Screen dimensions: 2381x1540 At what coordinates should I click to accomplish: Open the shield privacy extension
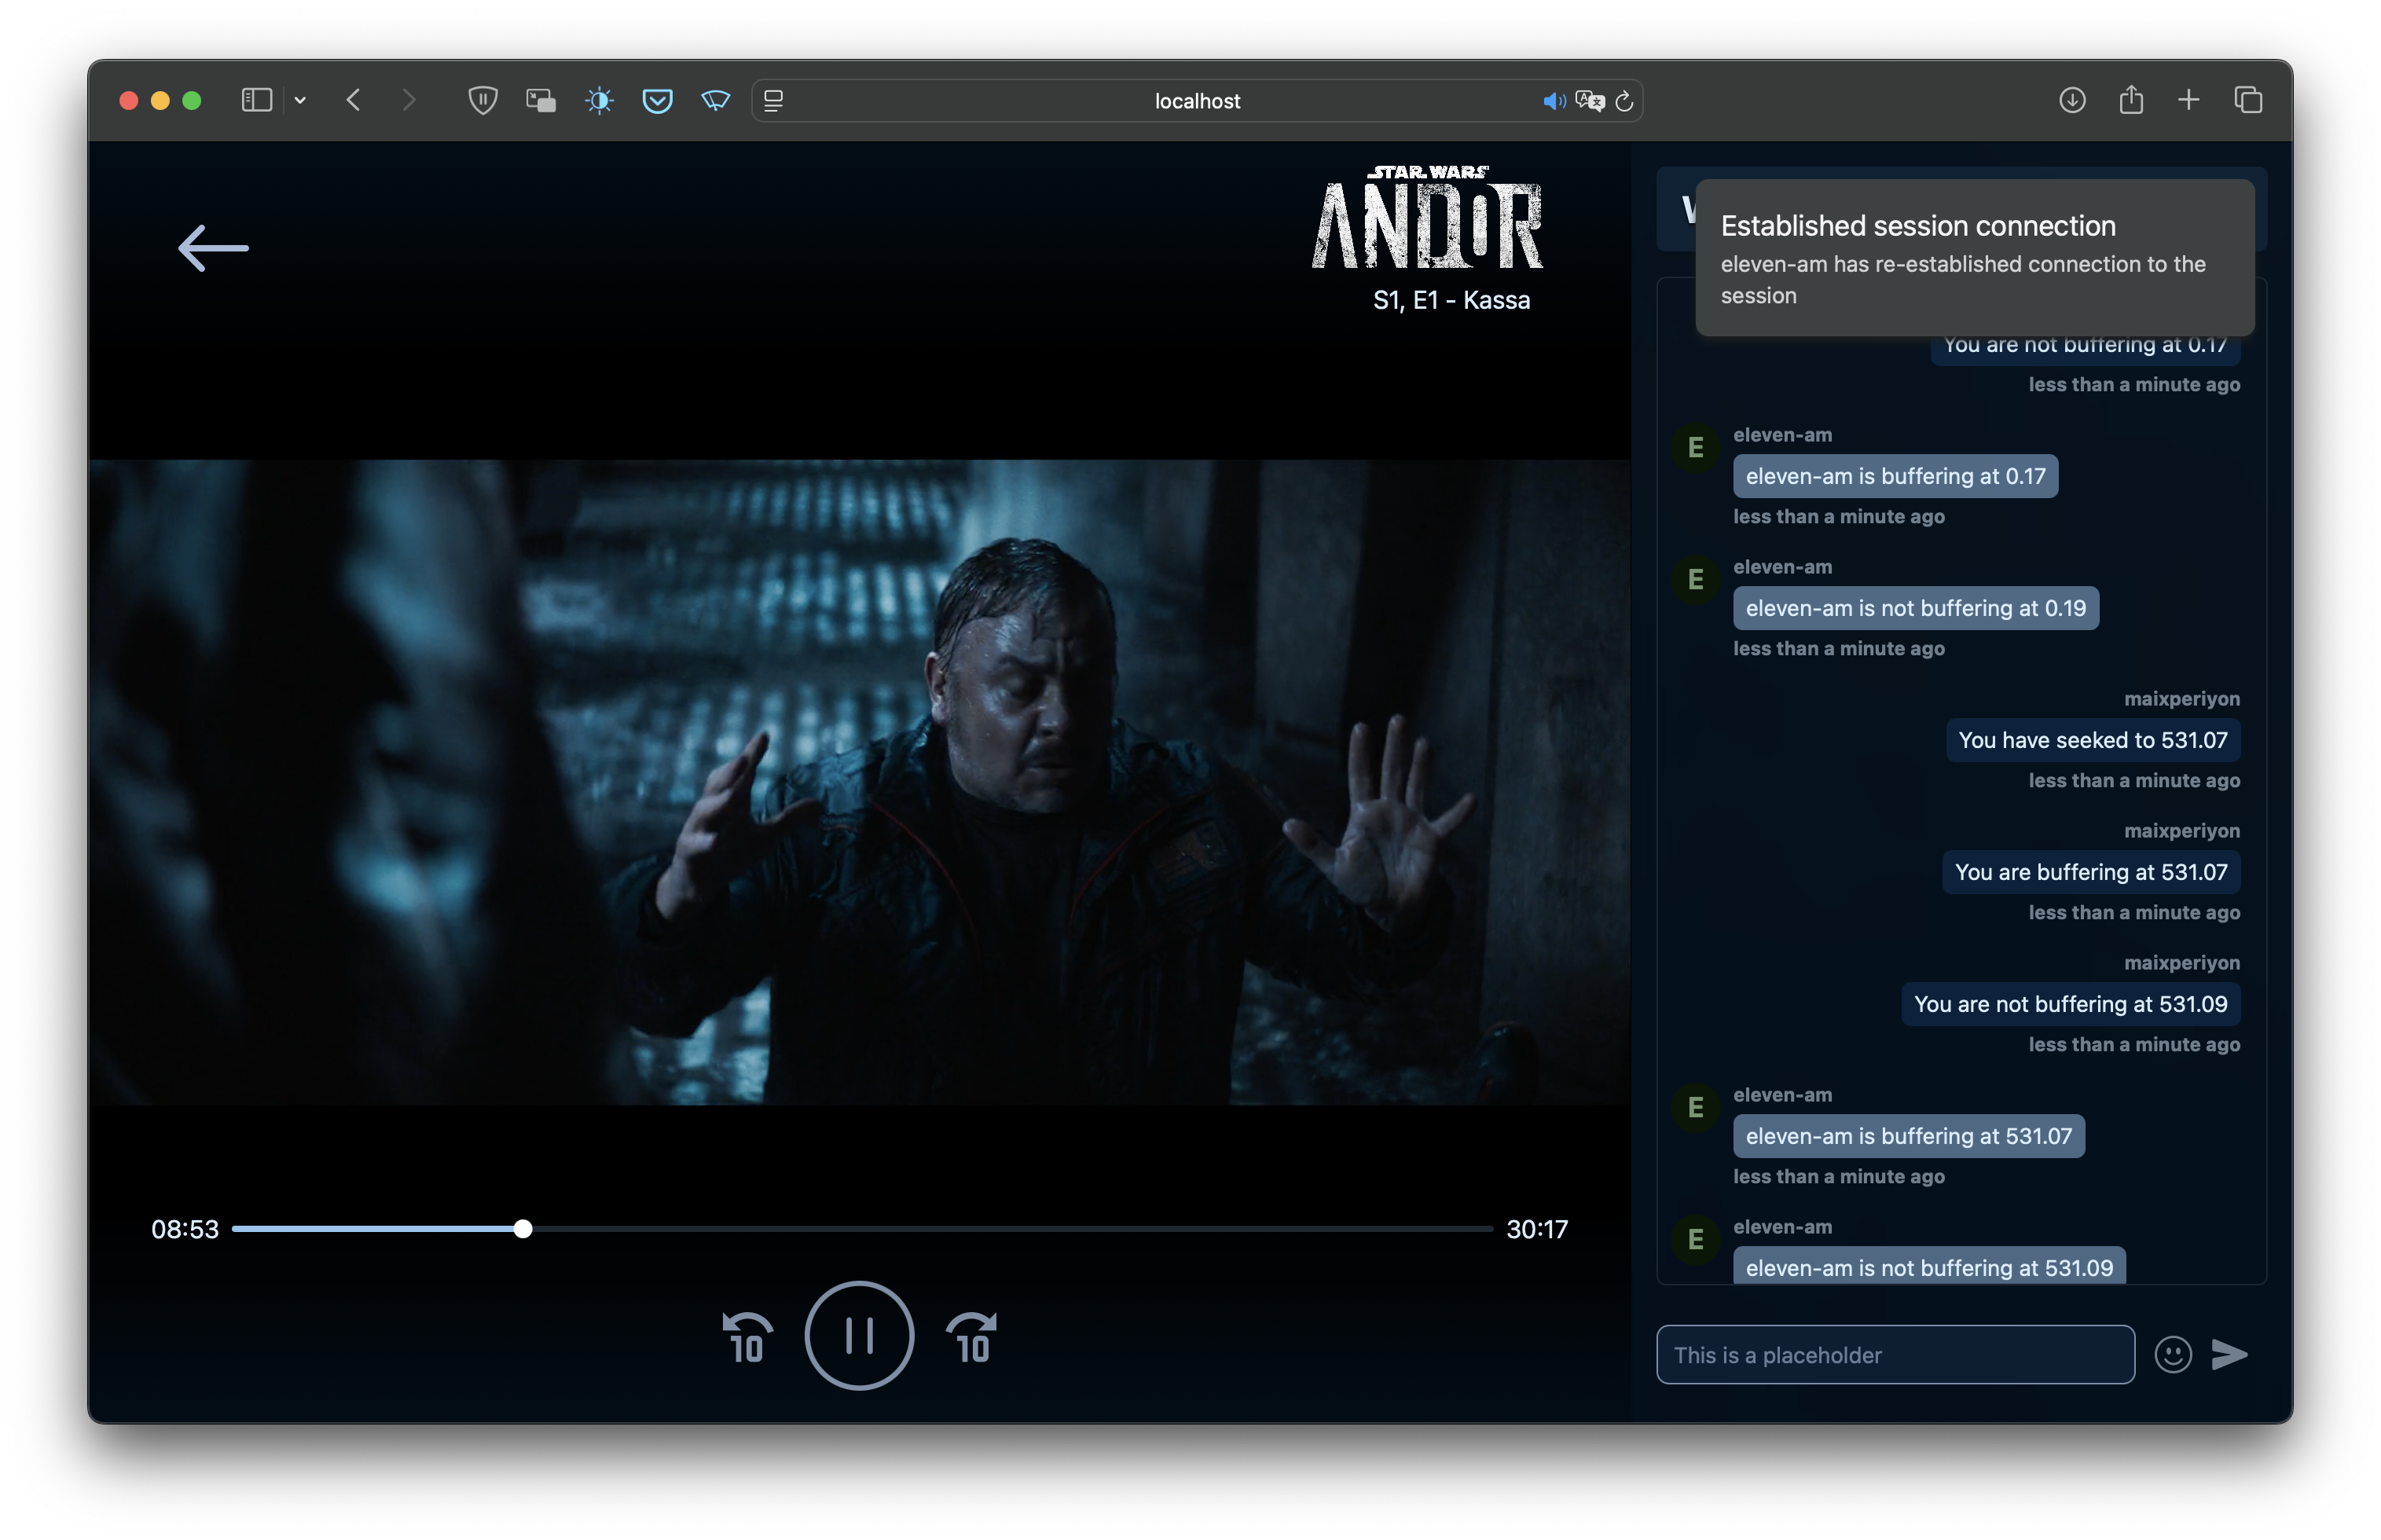pyautogui.click(x=483, y=100)
